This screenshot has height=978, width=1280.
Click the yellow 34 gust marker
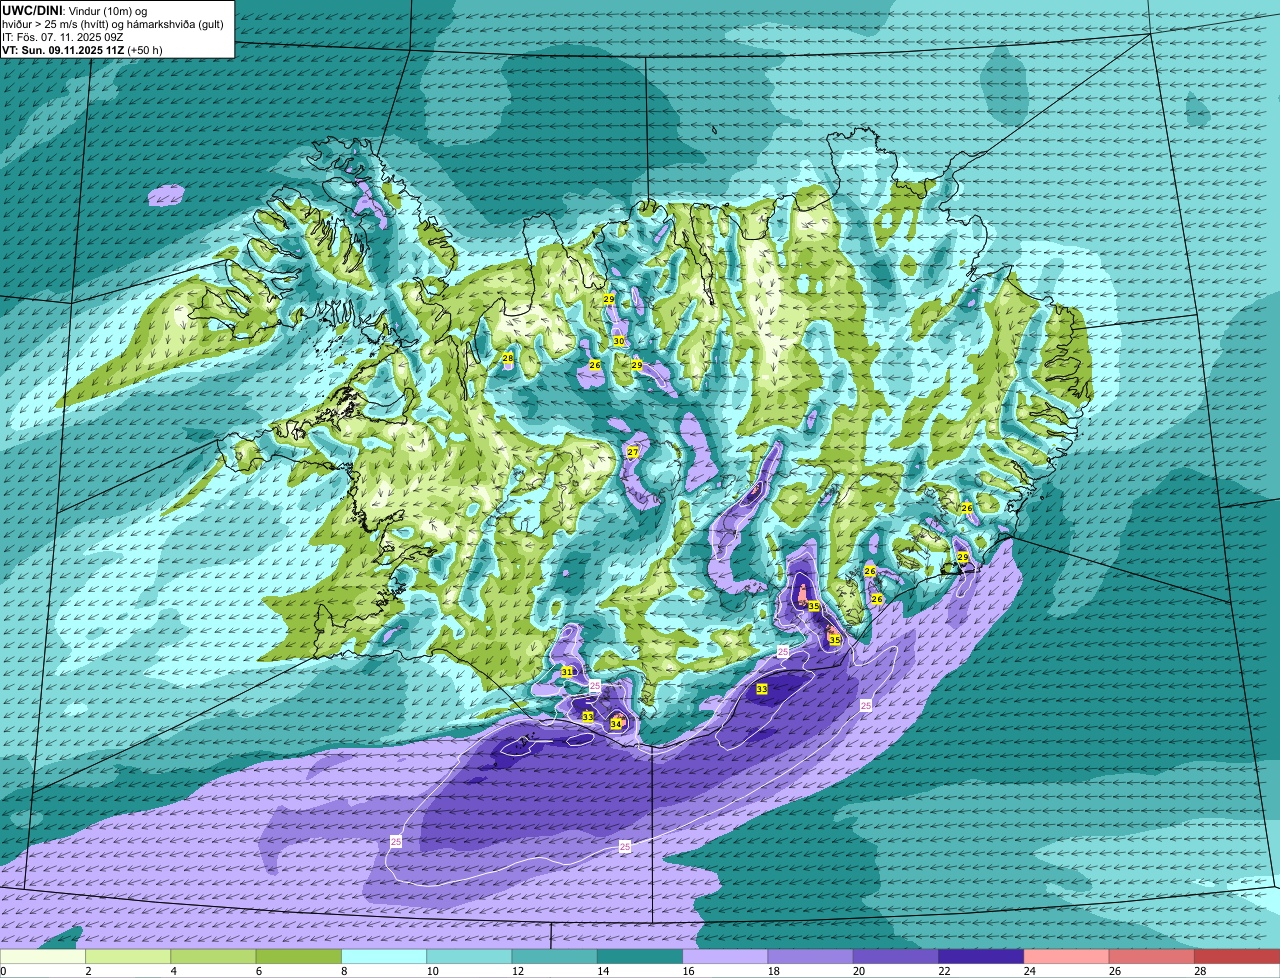coord(616,724)
